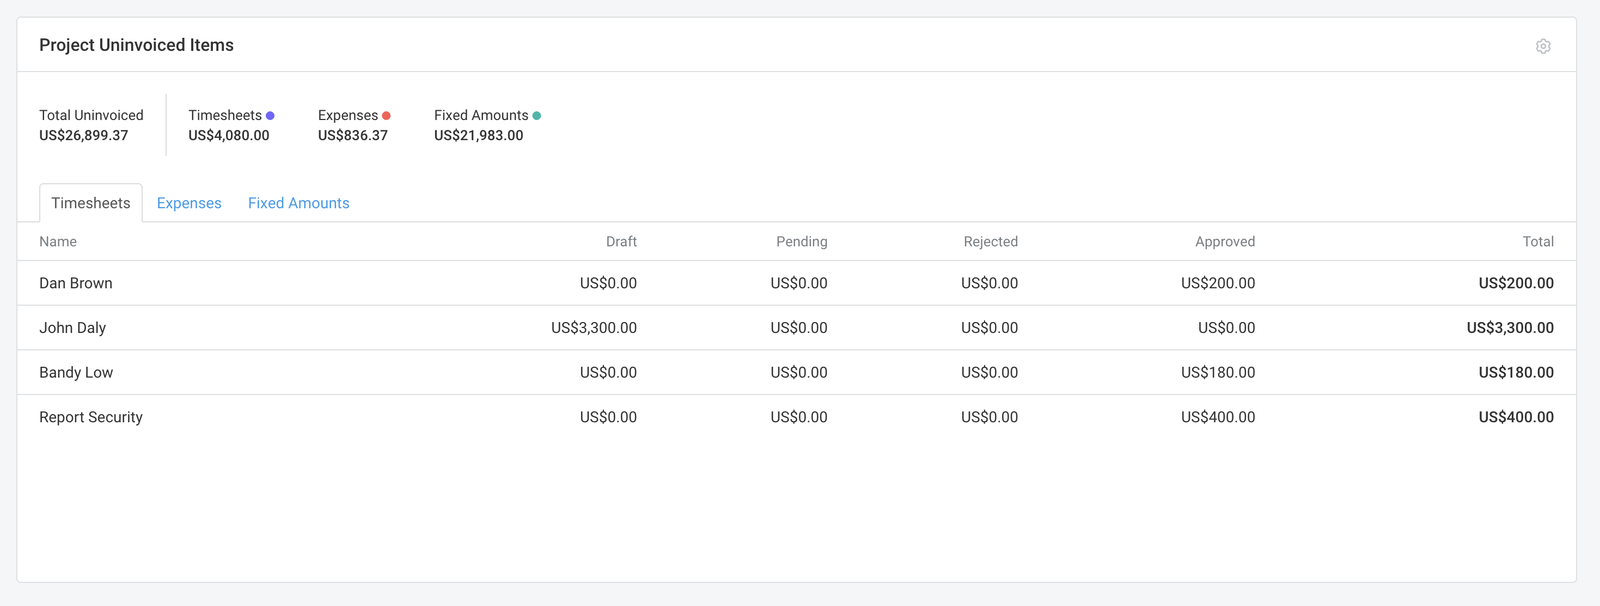The width and height of the screenshot is (1600, 606).
Task: Click the Total Uninvoiced US$26,899.37 figure
Action: (x=84, y=136)
